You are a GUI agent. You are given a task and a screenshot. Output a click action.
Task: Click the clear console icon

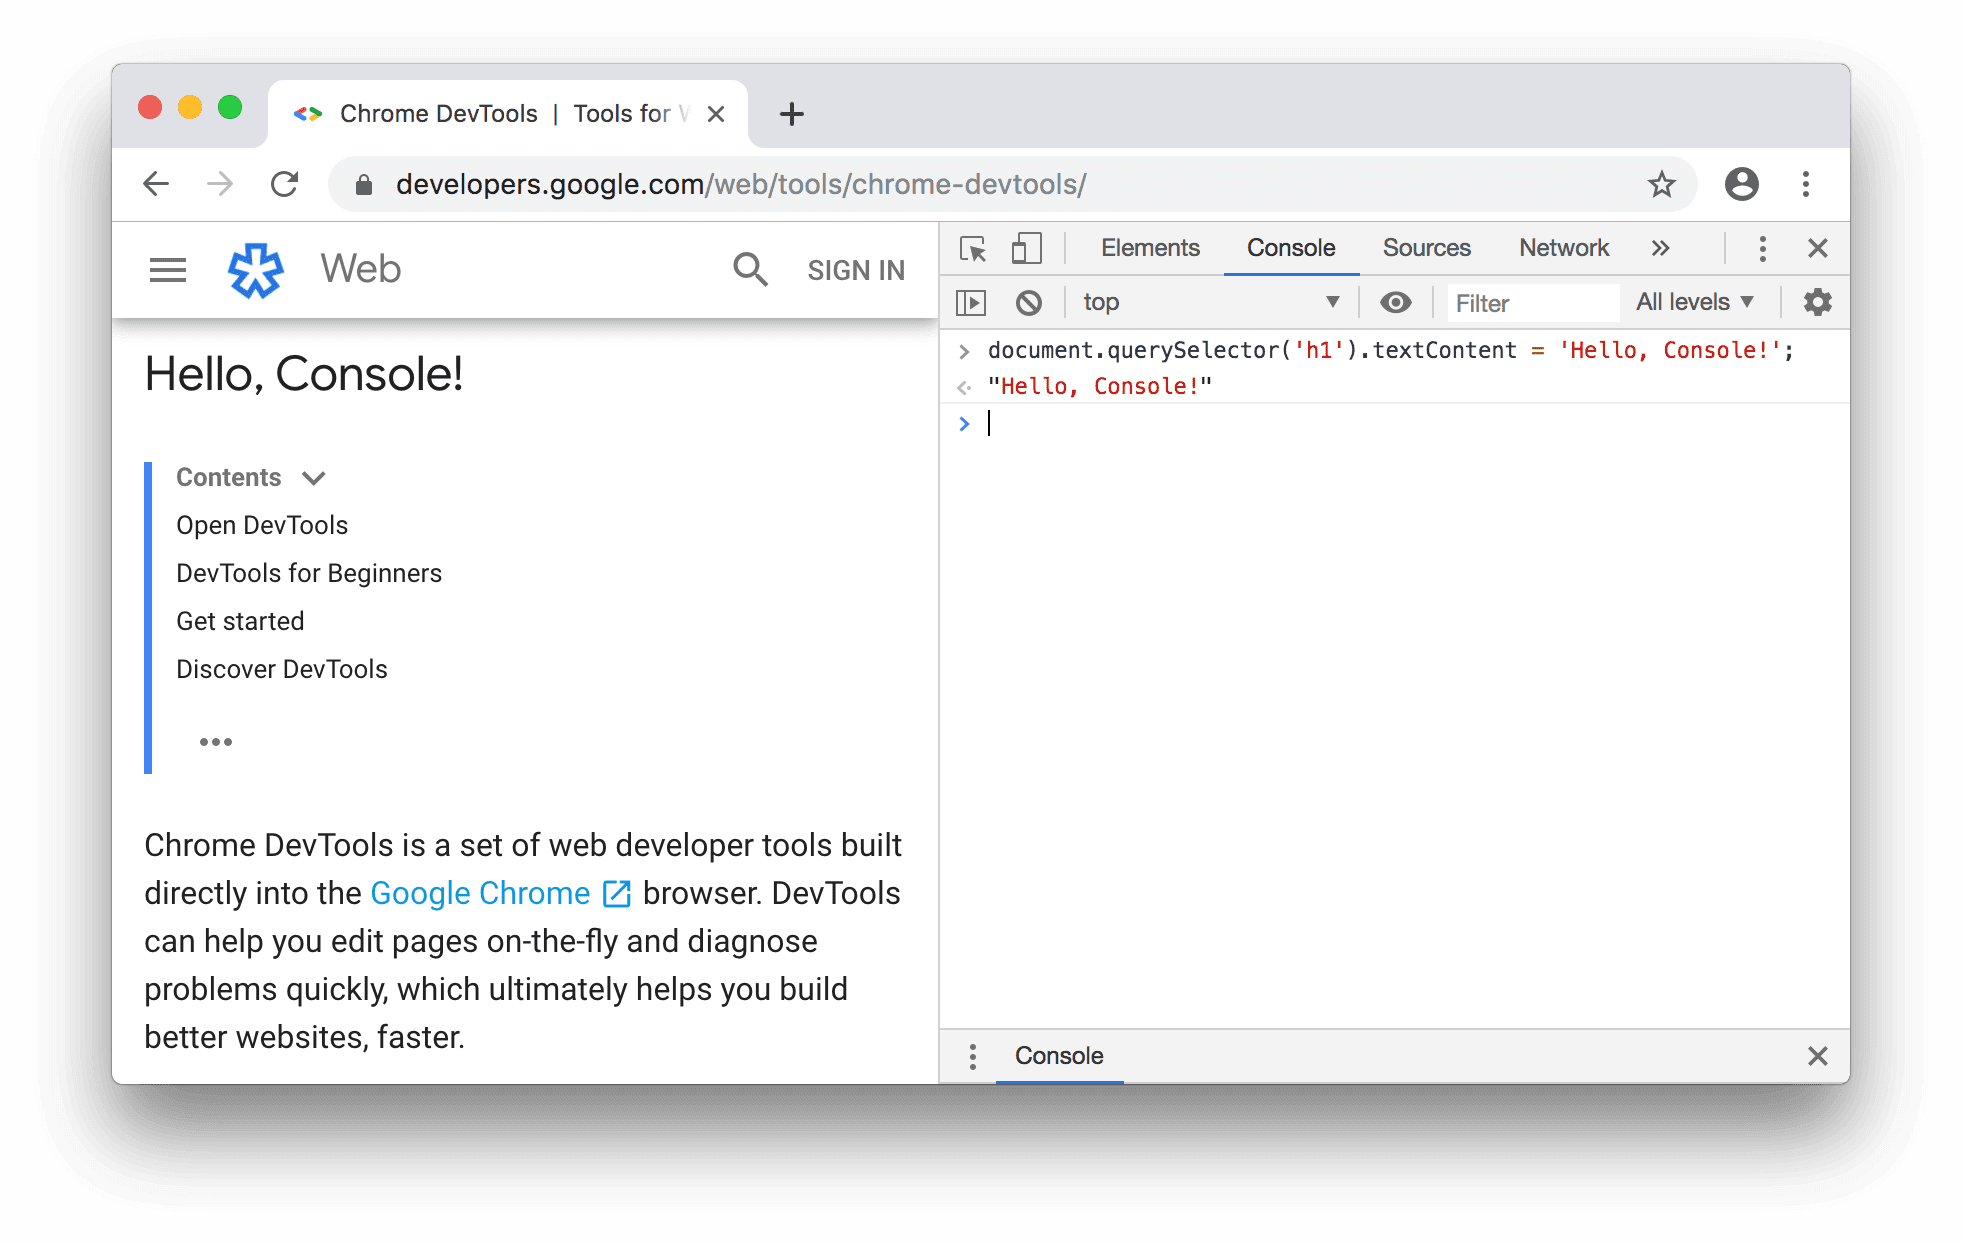coord(1030,302)
